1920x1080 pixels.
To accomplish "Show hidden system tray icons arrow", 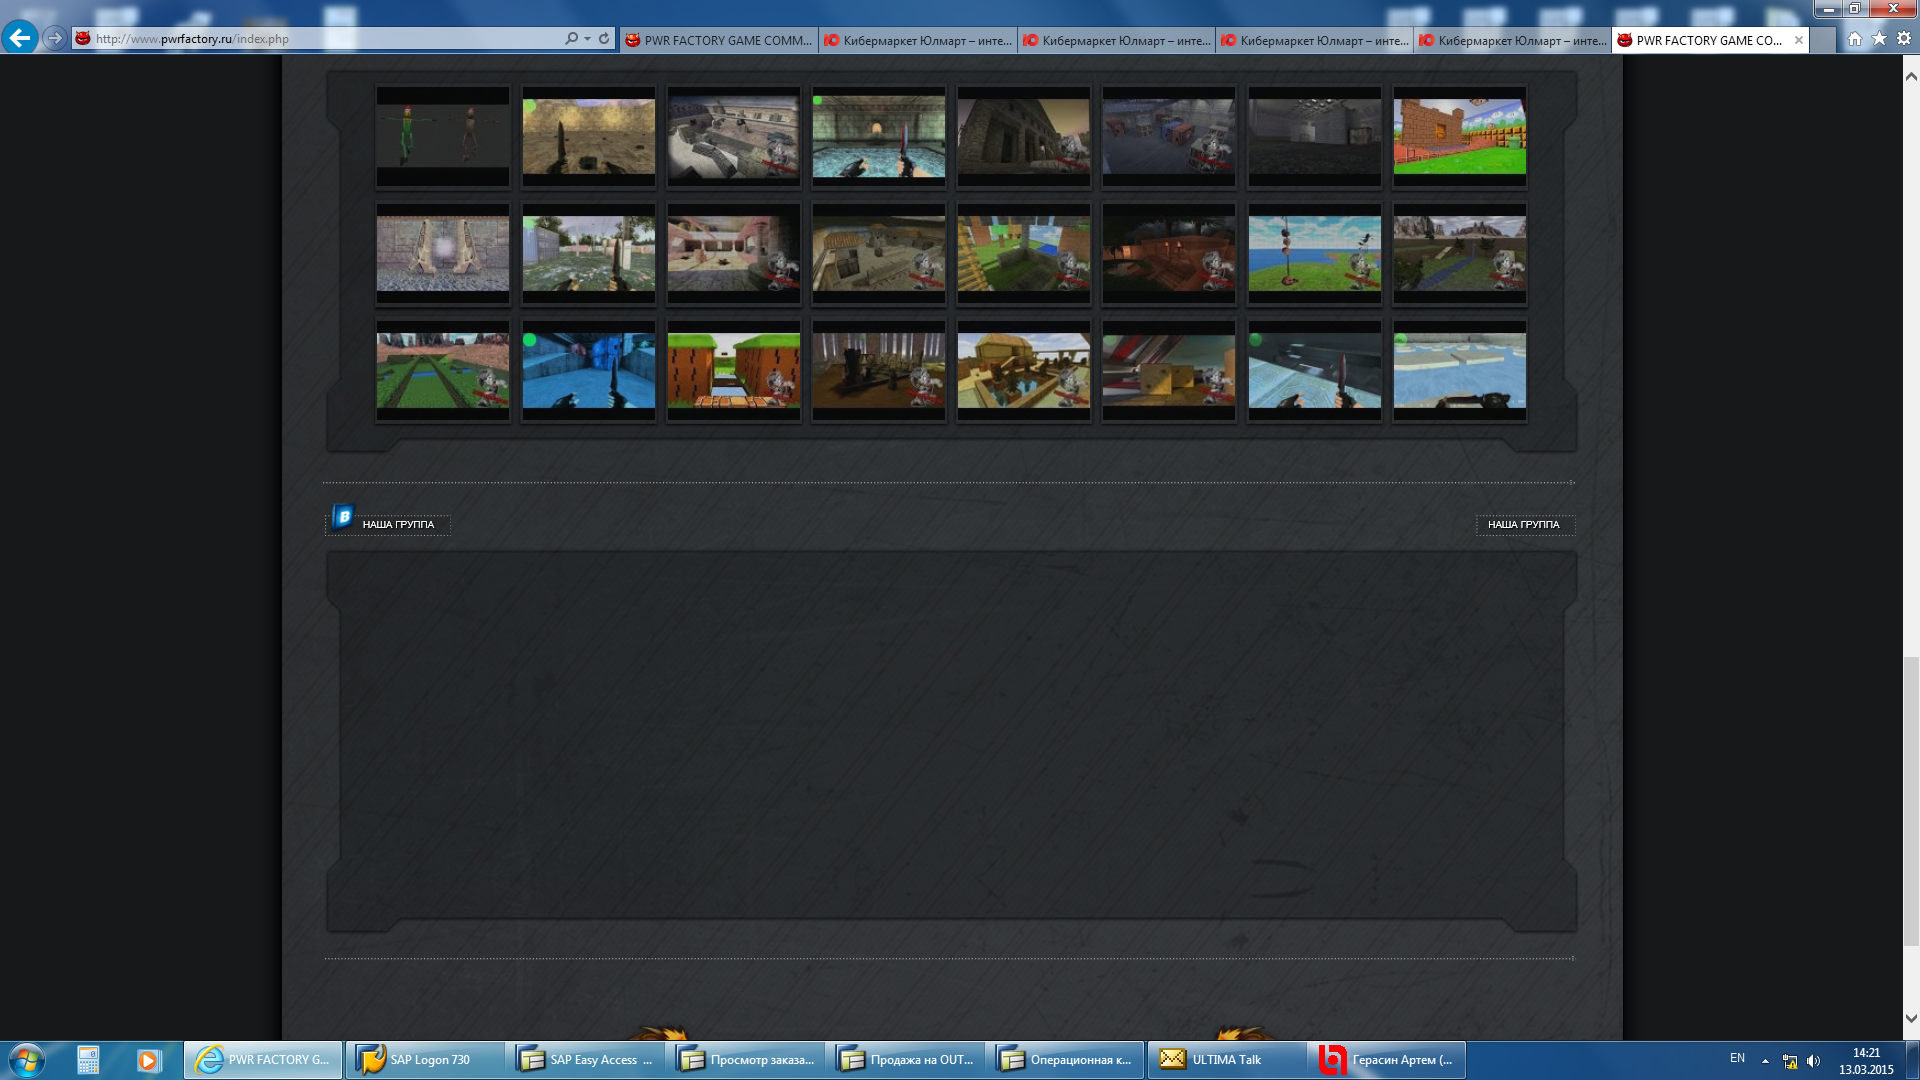I will tap(1765, 1060).
